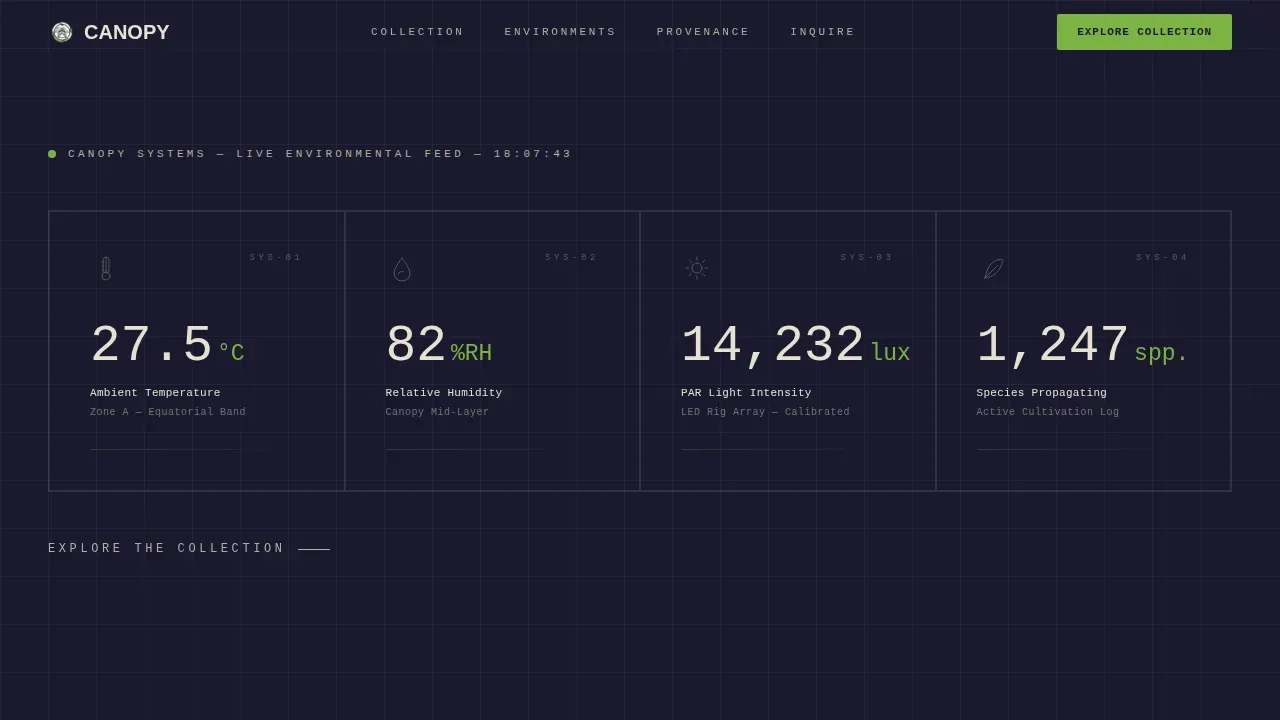1280x720 pixels.
Task: Click the Explore Collection green button
Action: click(1144, 32)
